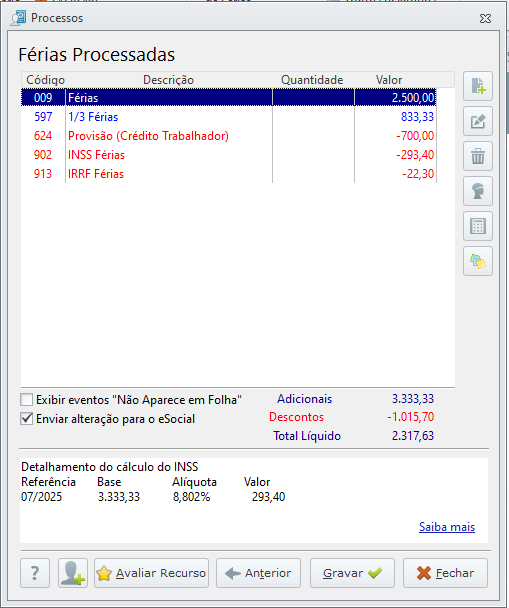
Task: Enable Exibir eventos "Não Aparece em Folha"
Action: tap(27, 399)
